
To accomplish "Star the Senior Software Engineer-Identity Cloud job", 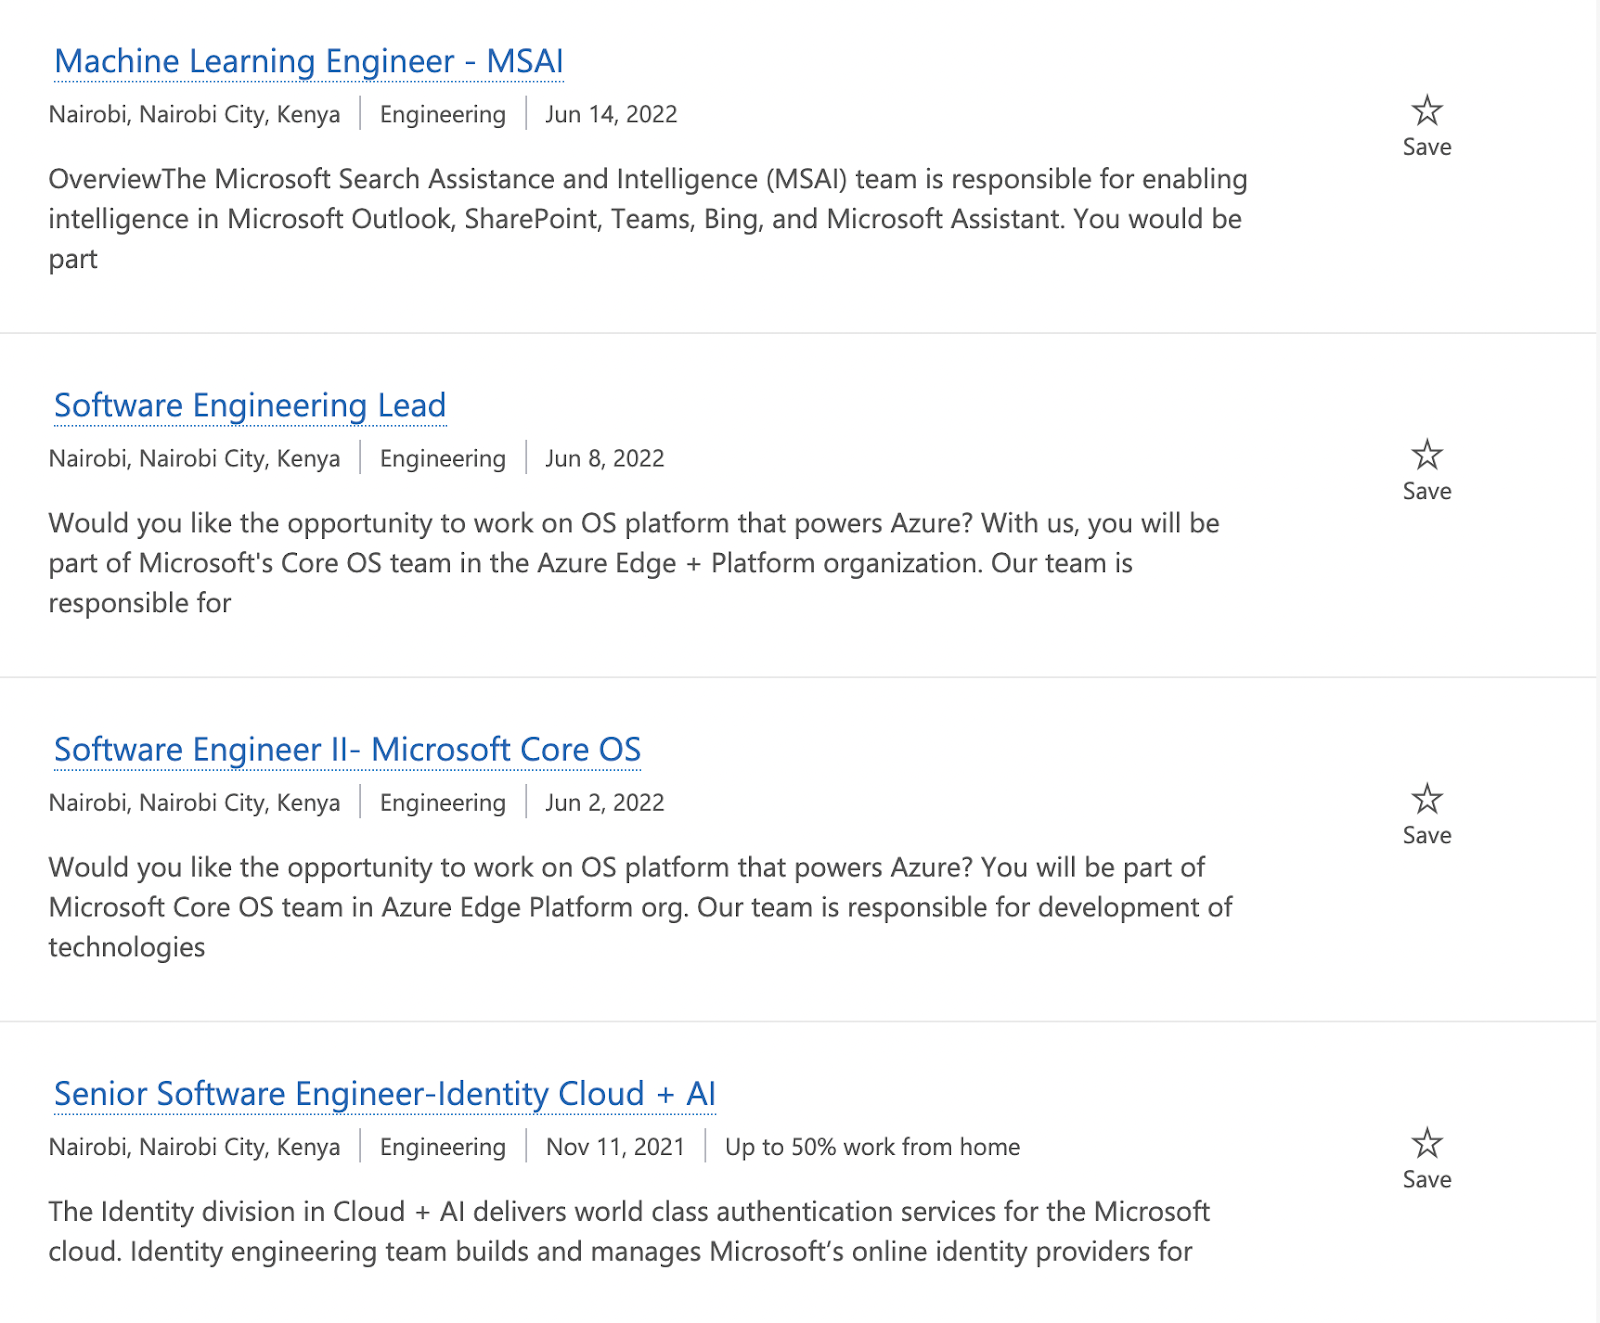I will click(x=1427, y=1143).
